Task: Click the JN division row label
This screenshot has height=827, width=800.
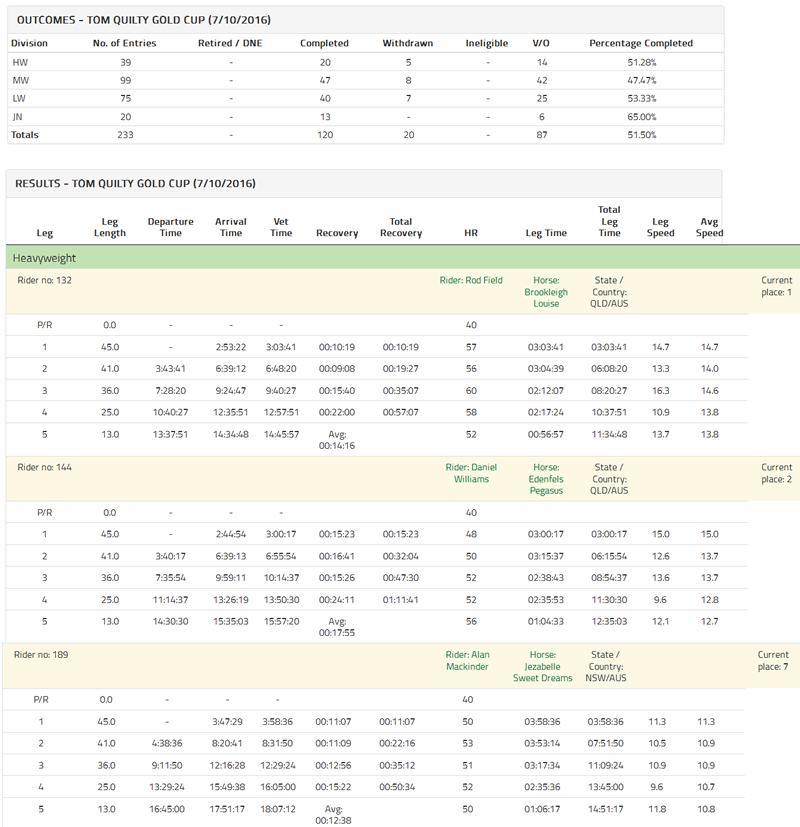Action: pos(18,117)
